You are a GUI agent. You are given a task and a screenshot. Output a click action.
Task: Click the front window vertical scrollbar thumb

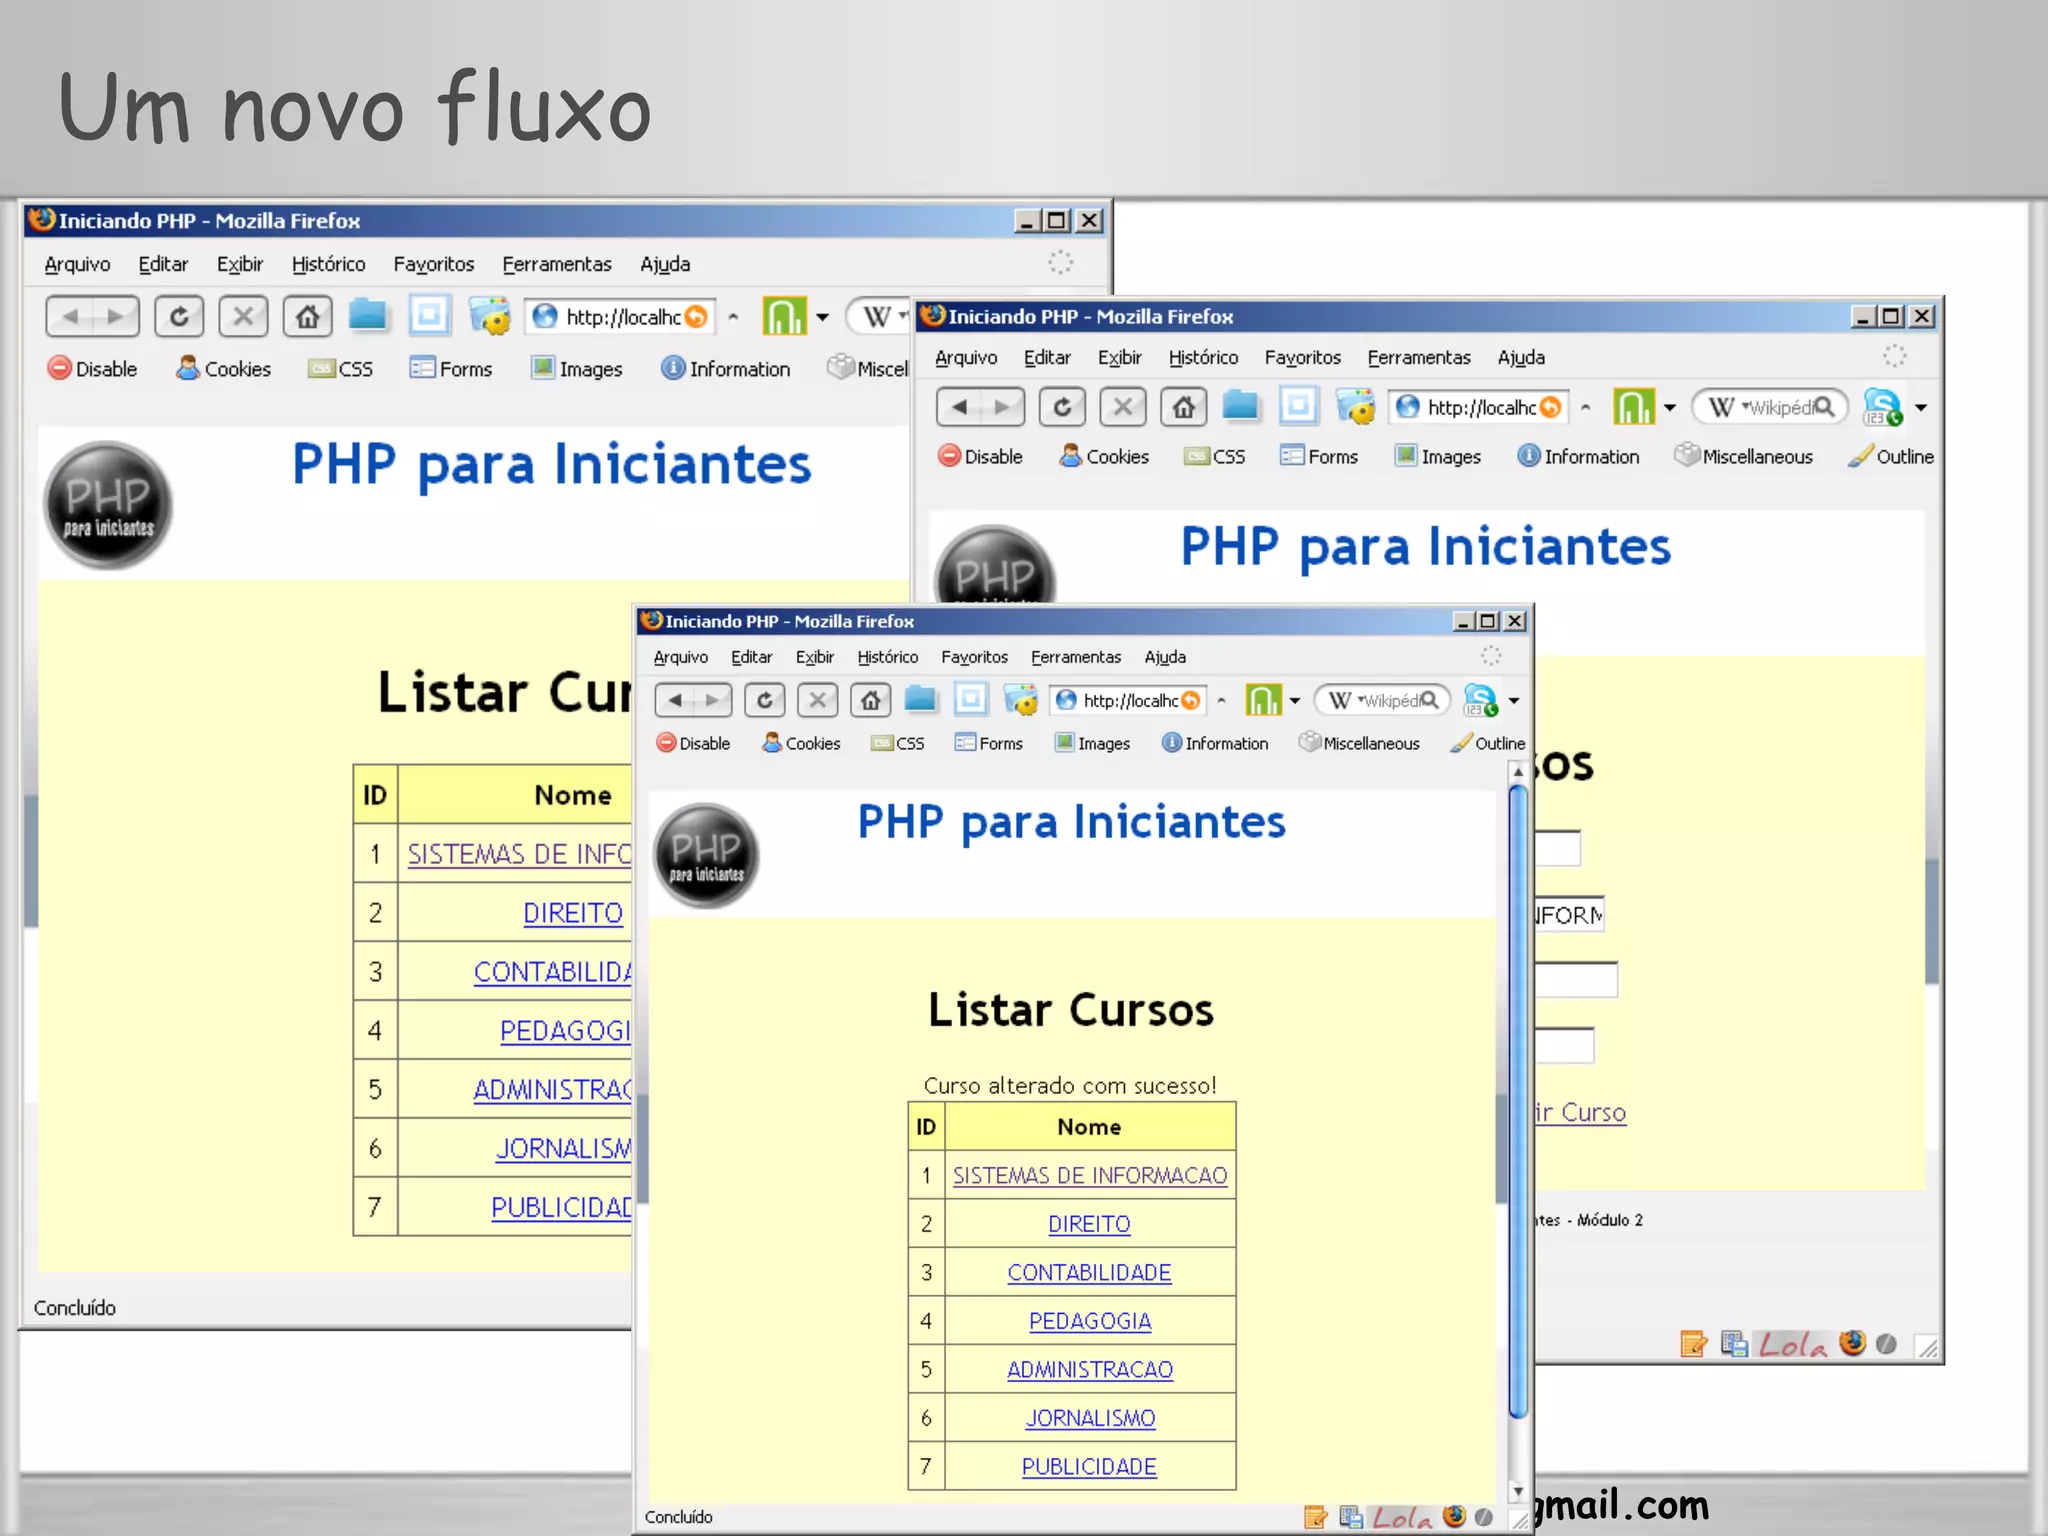(1518, 1100)
